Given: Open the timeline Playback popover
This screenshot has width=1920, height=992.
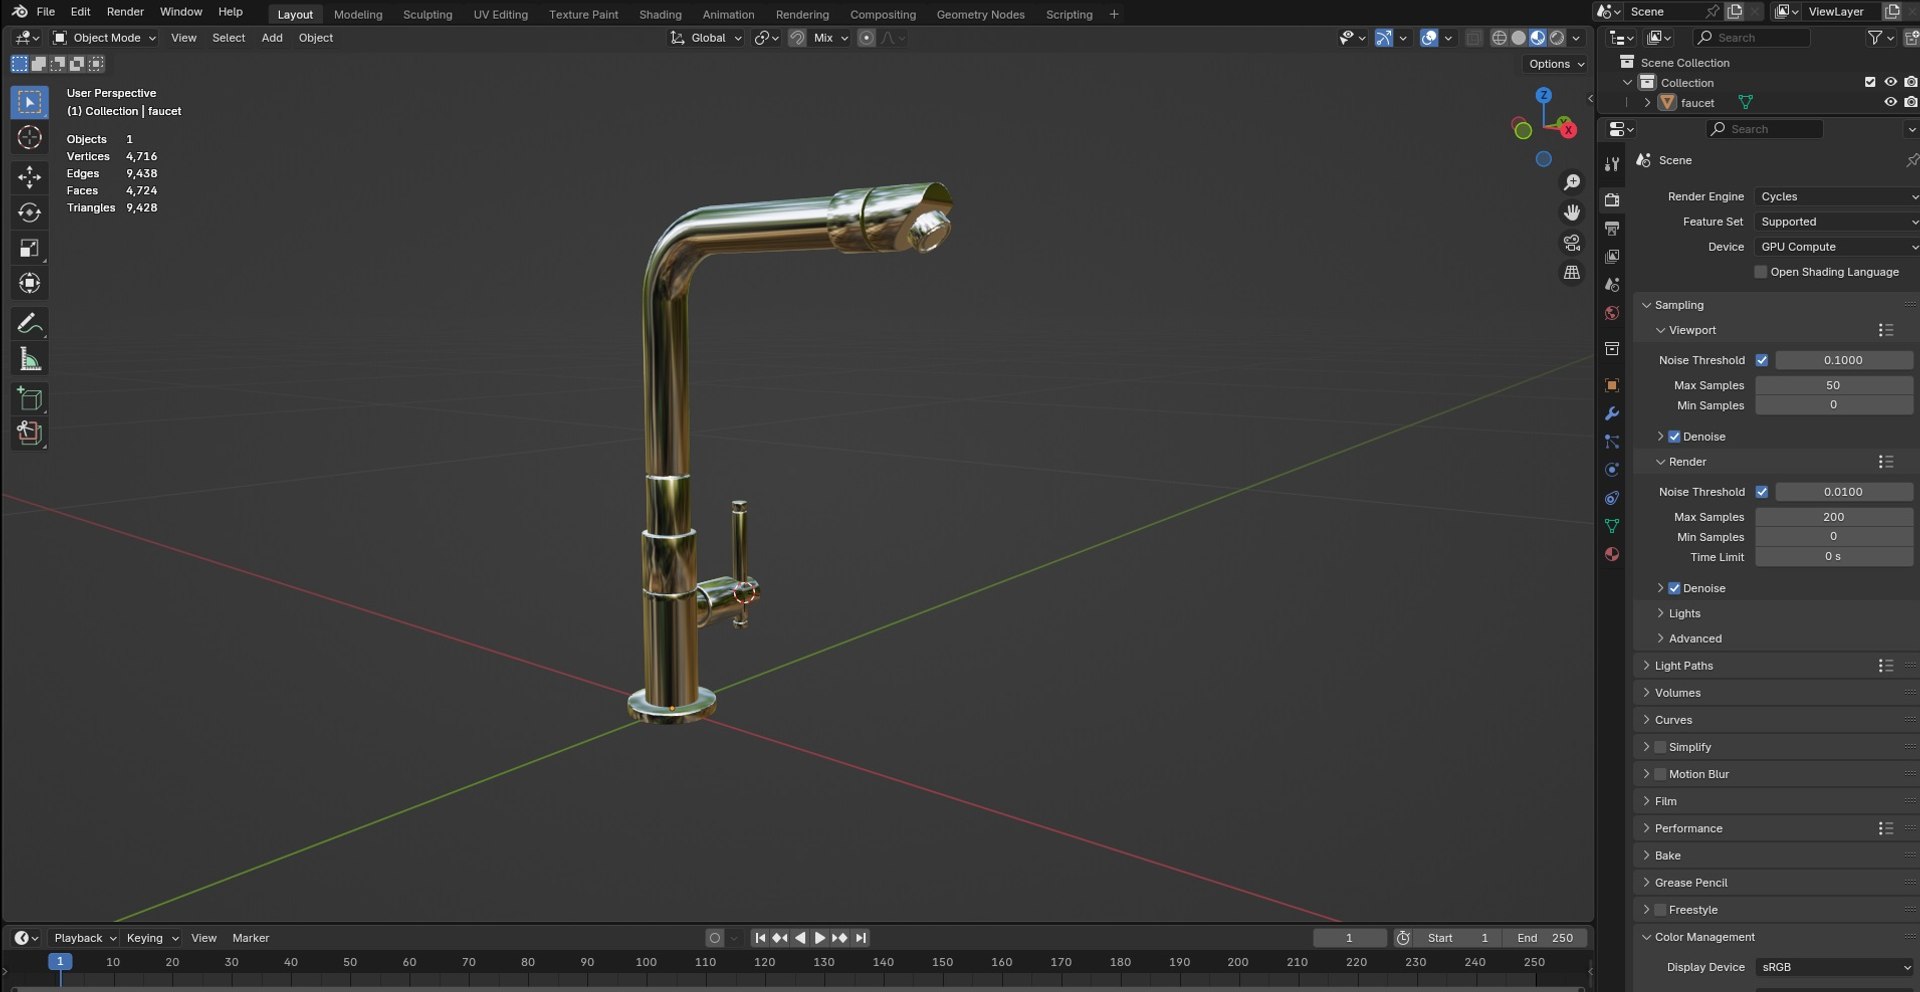Looking at the screenshot, I should [x=84, y=938].
